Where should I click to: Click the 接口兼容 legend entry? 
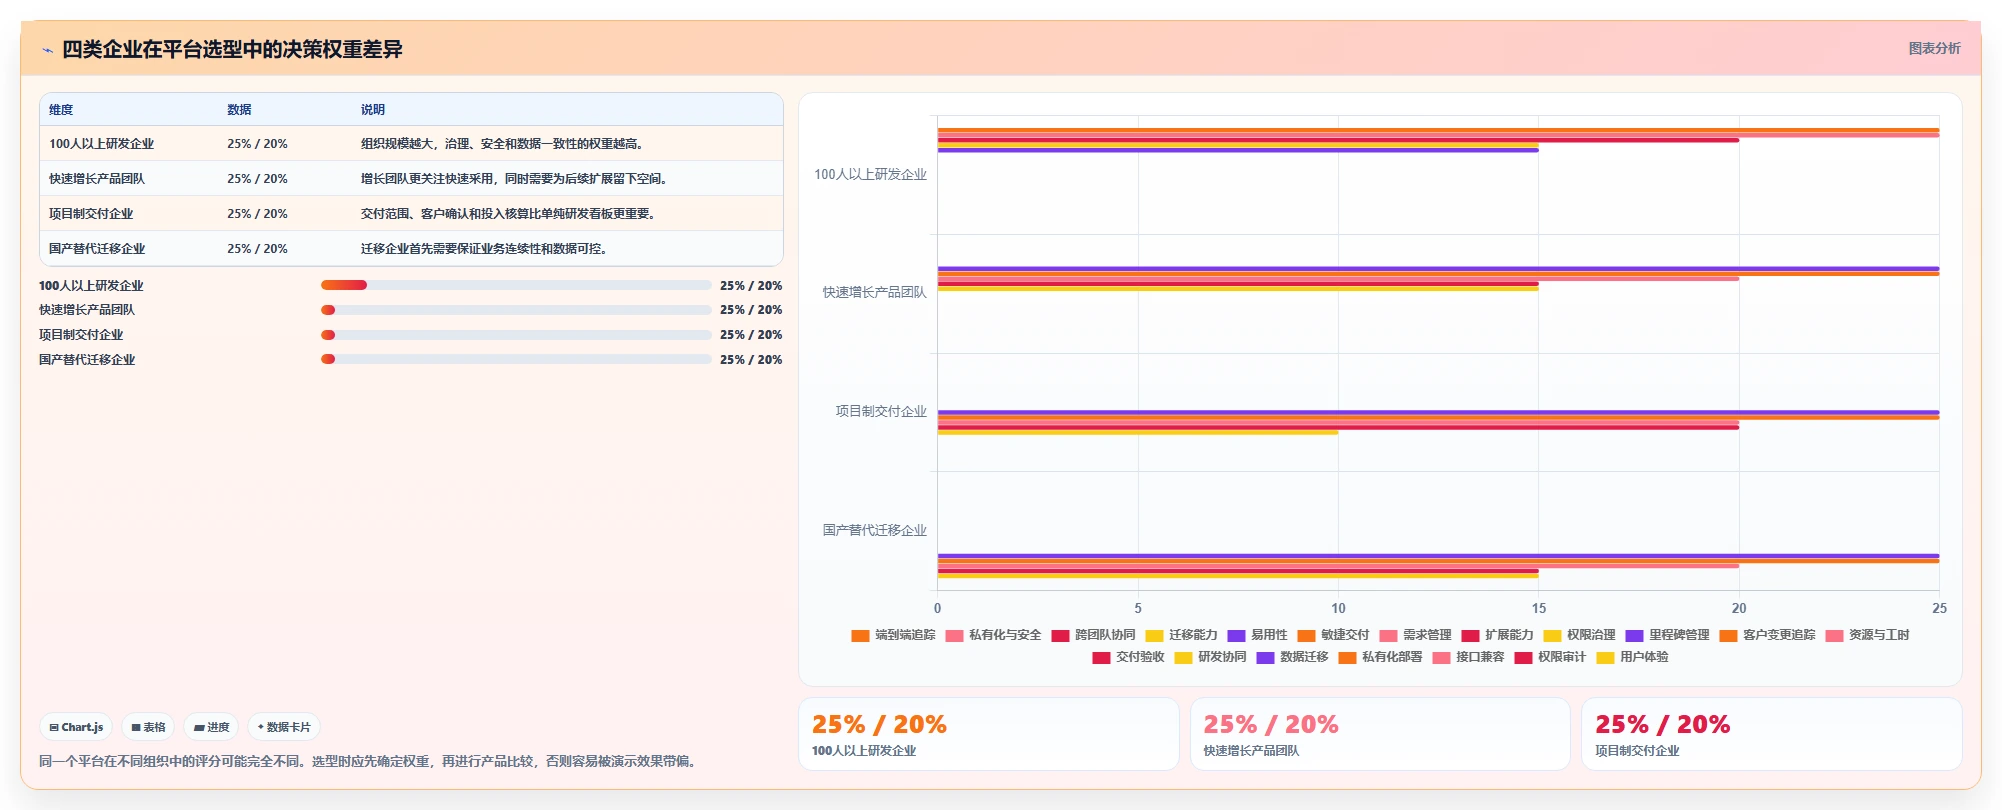click(1468, 657)
